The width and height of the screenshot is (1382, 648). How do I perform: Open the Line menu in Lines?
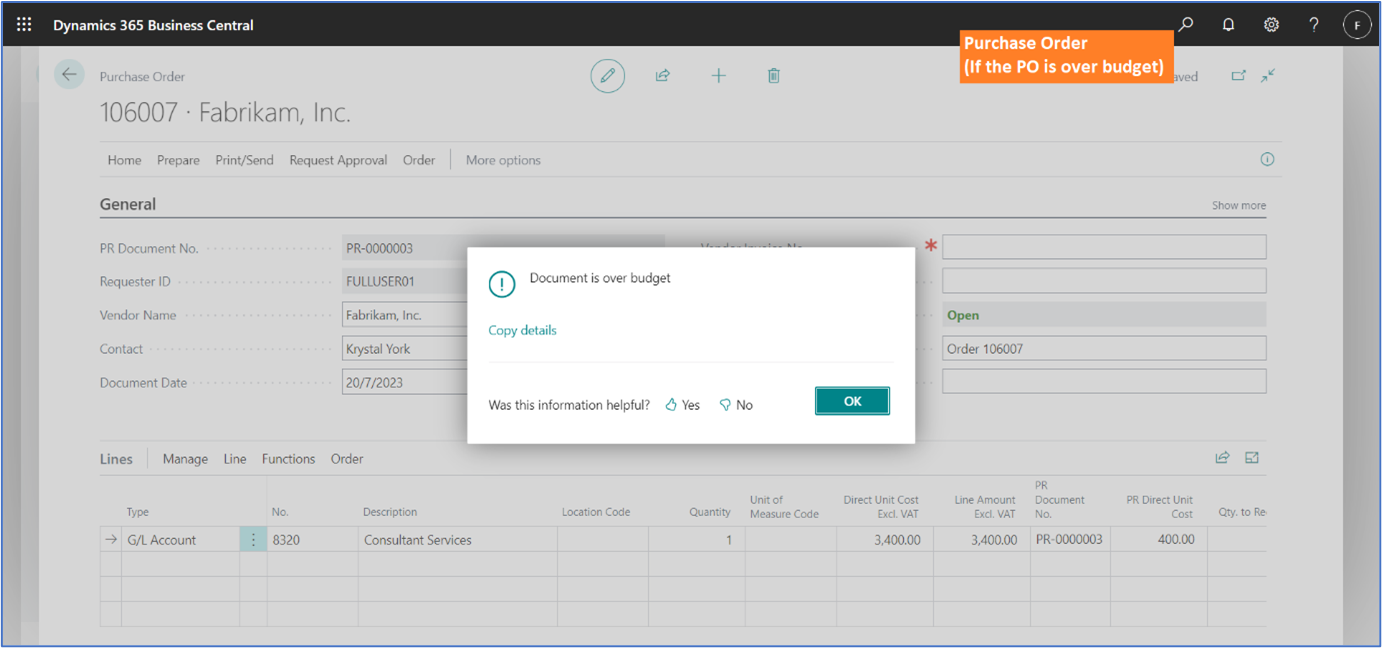(x=235, y=459)
